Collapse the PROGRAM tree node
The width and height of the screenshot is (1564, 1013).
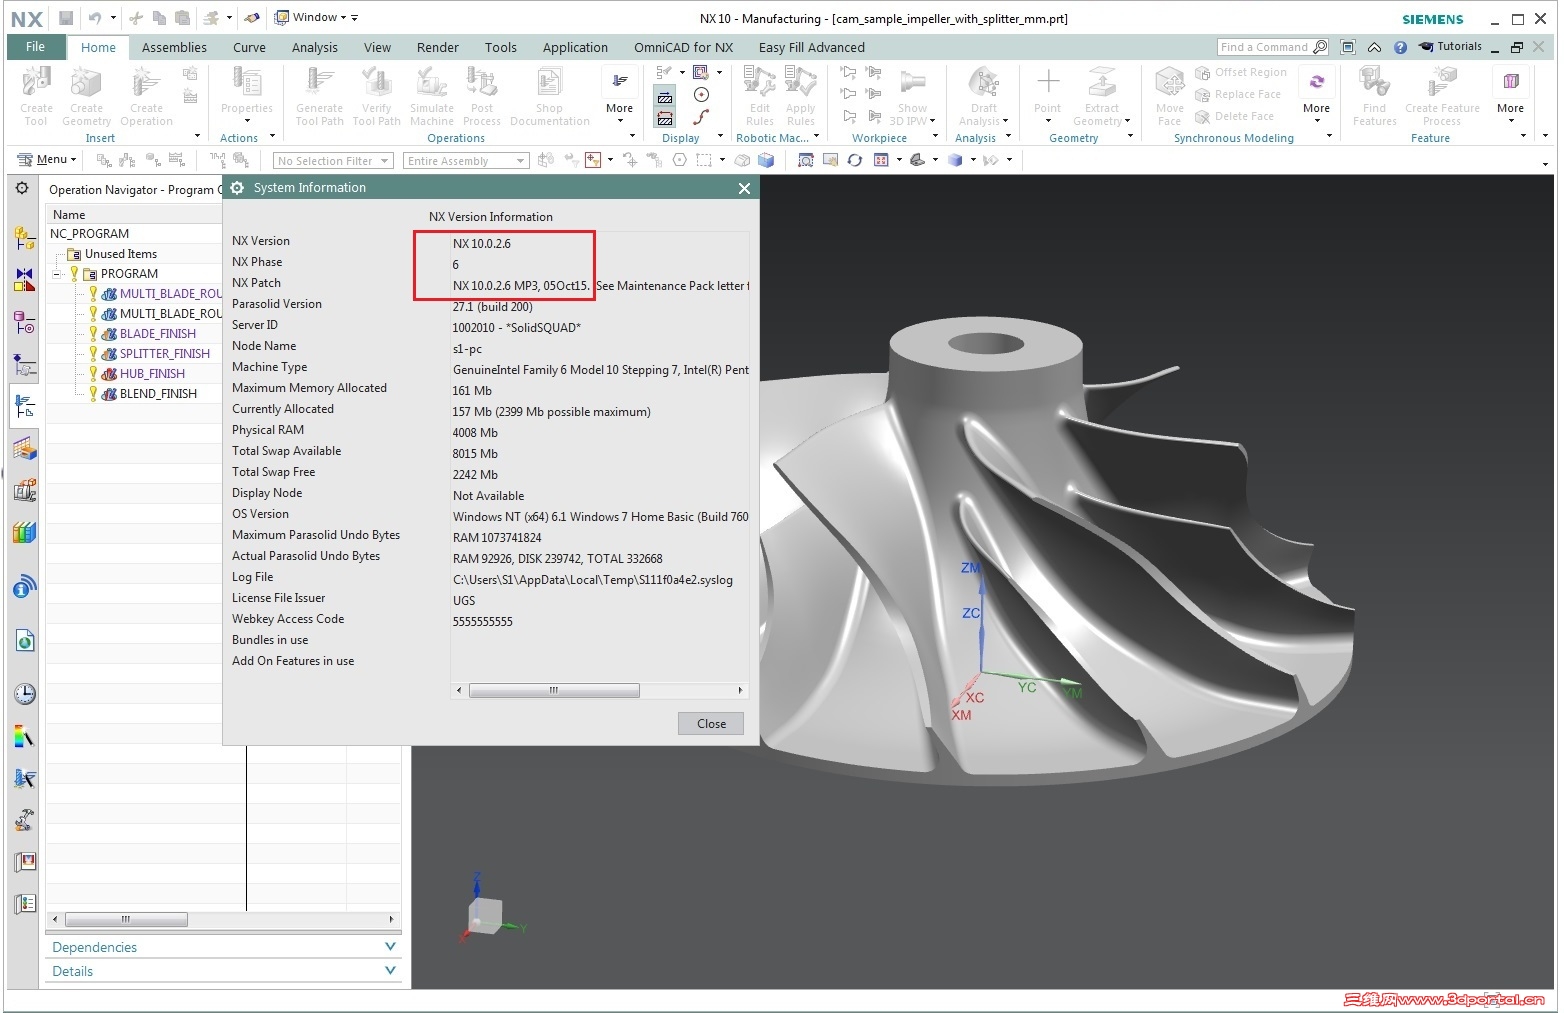58,274
